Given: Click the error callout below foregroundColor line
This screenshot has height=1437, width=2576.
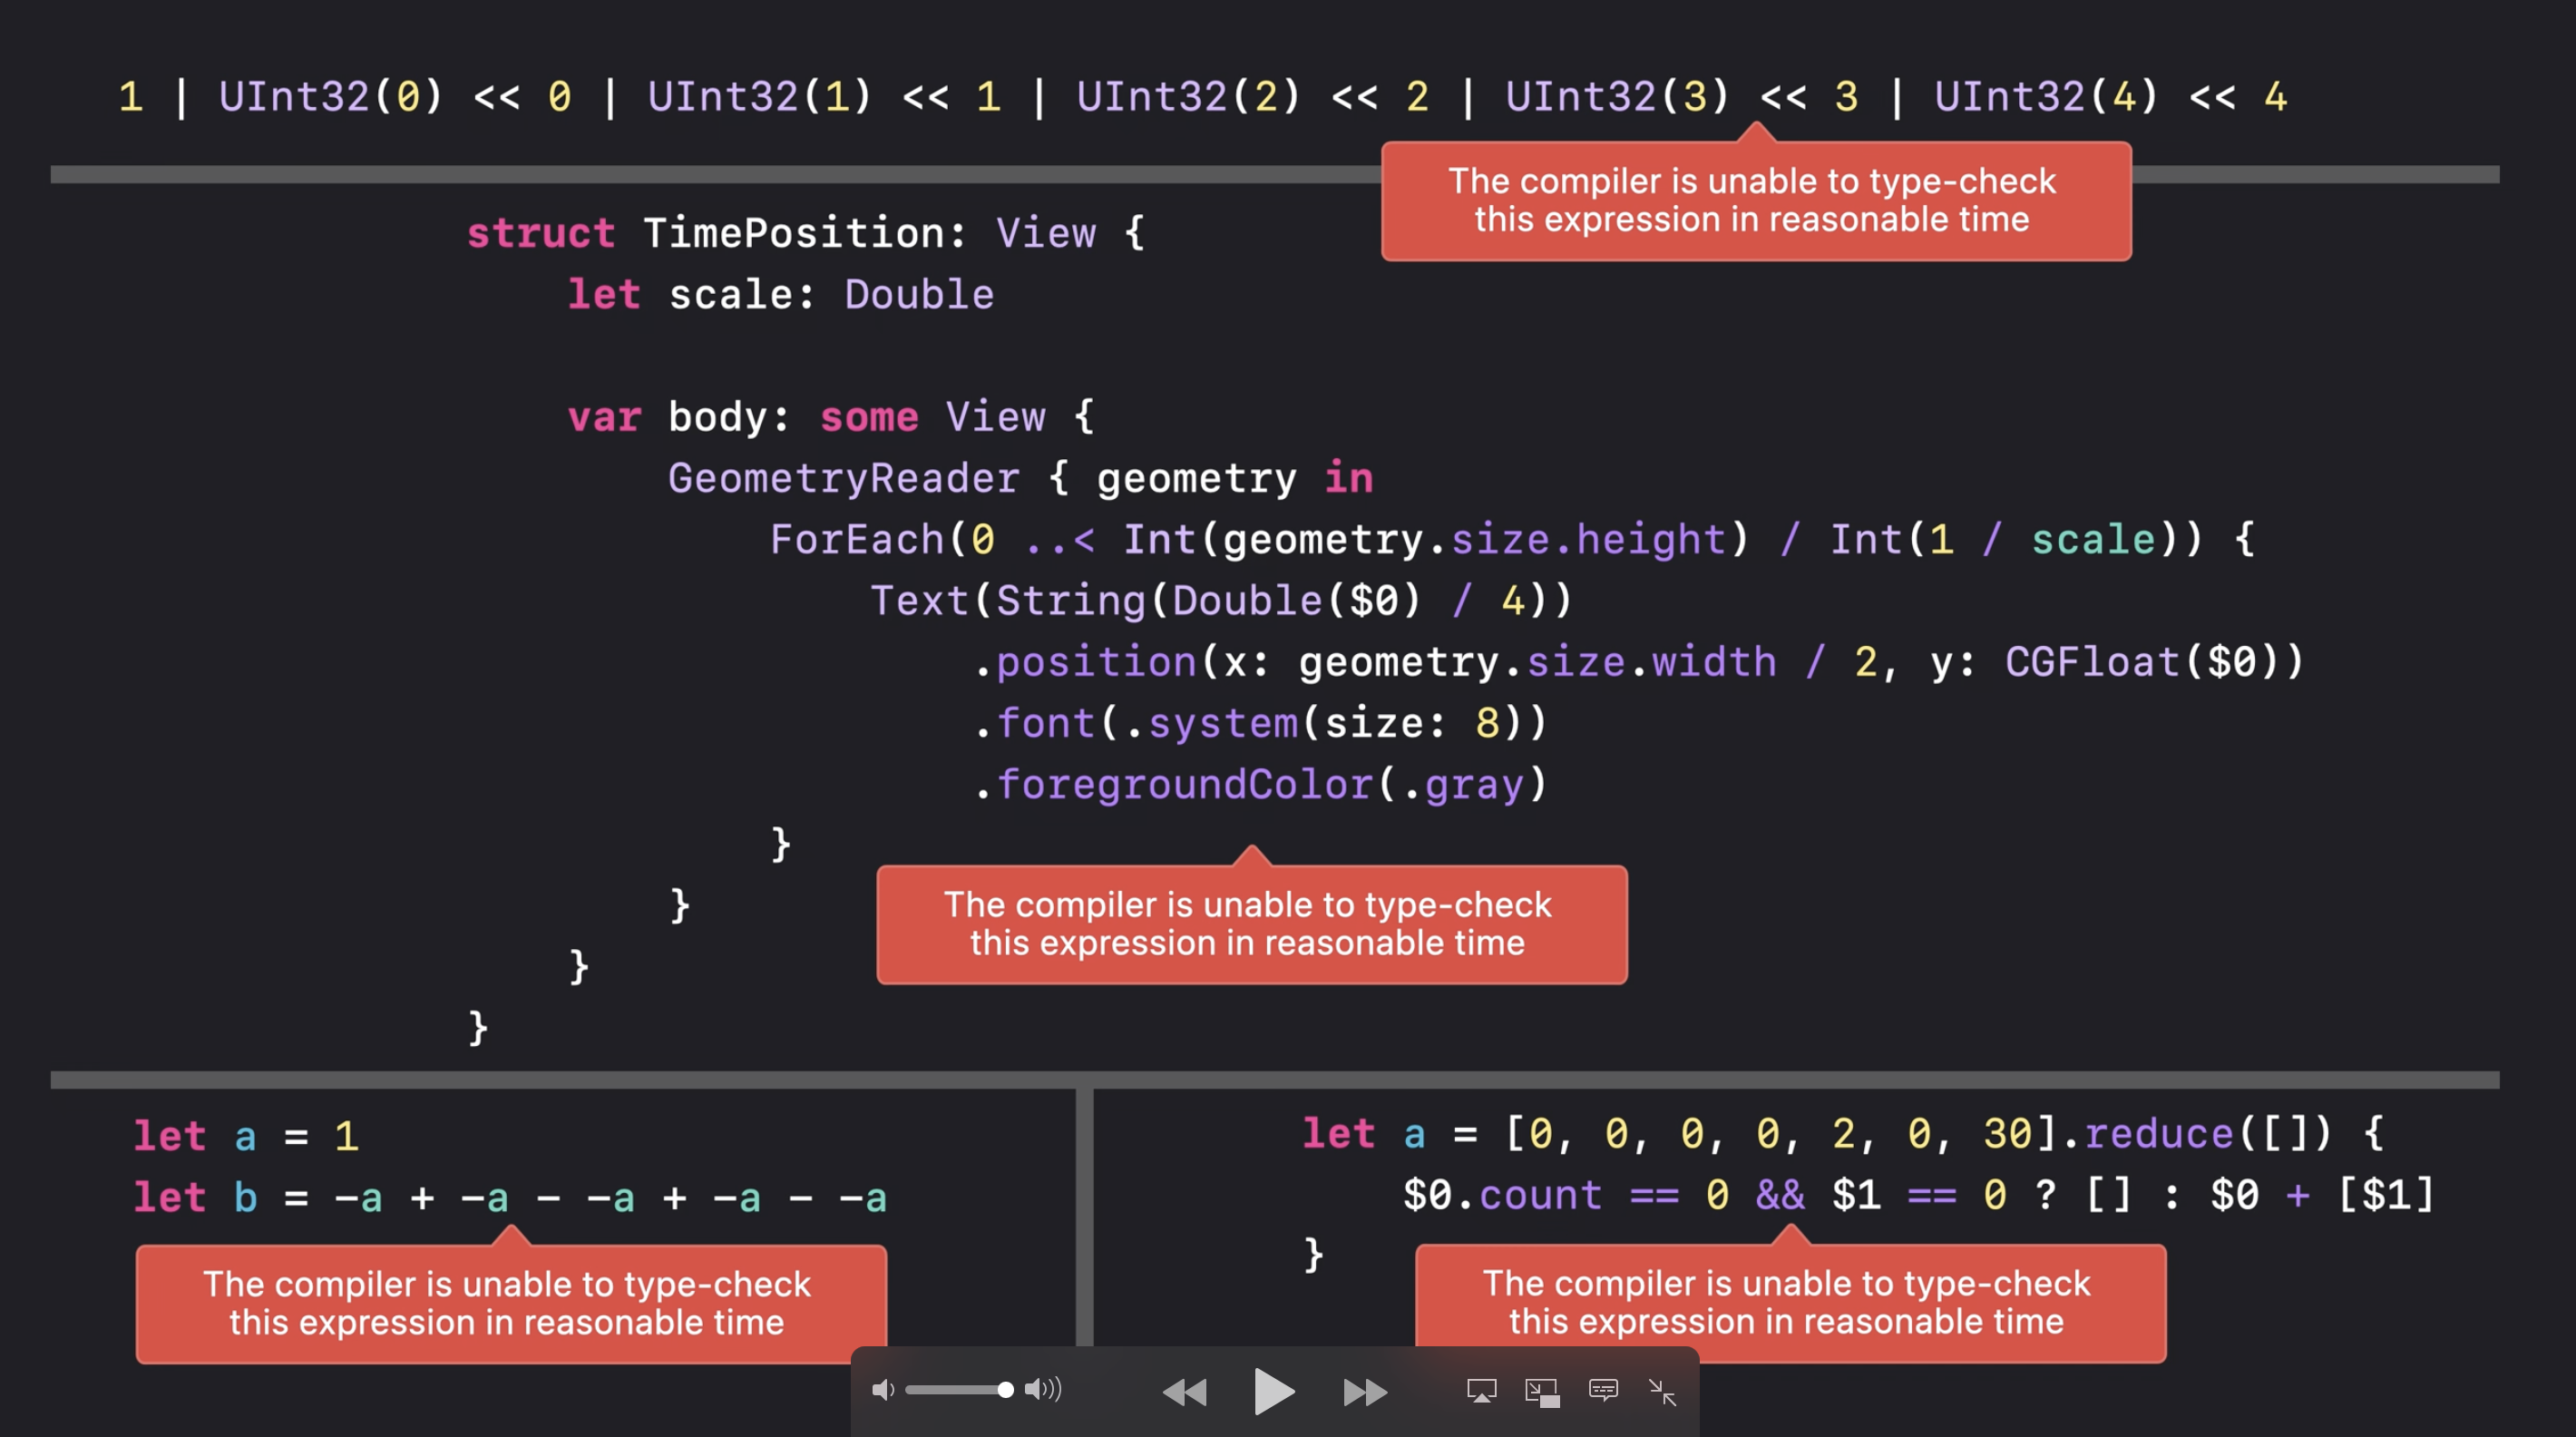Looking at the screenshot, I should [x=1250, y=924].
